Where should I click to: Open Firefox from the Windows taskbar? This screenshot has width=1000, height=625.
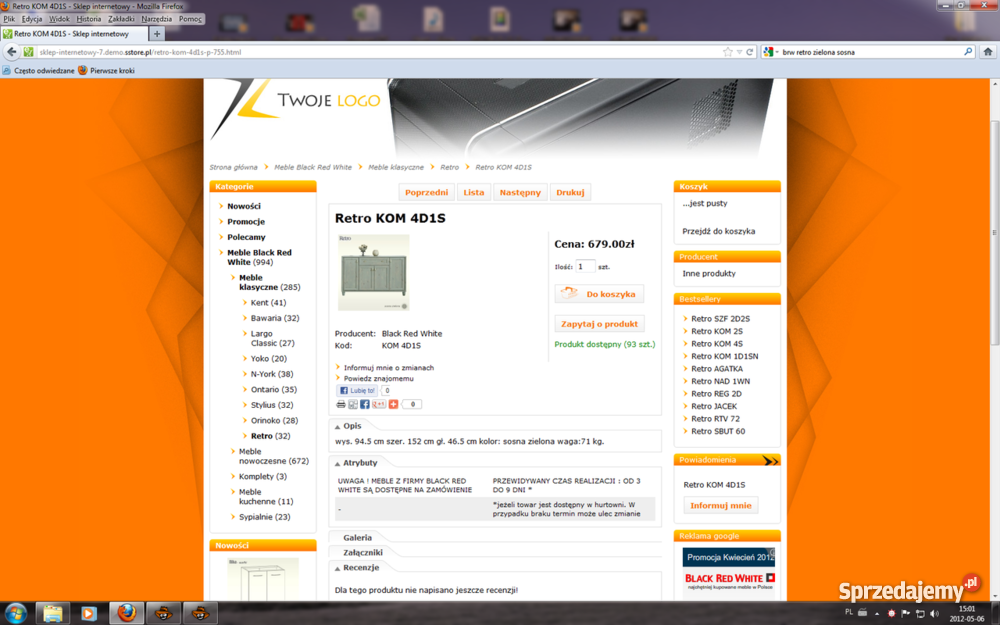(x=125, y=612)
